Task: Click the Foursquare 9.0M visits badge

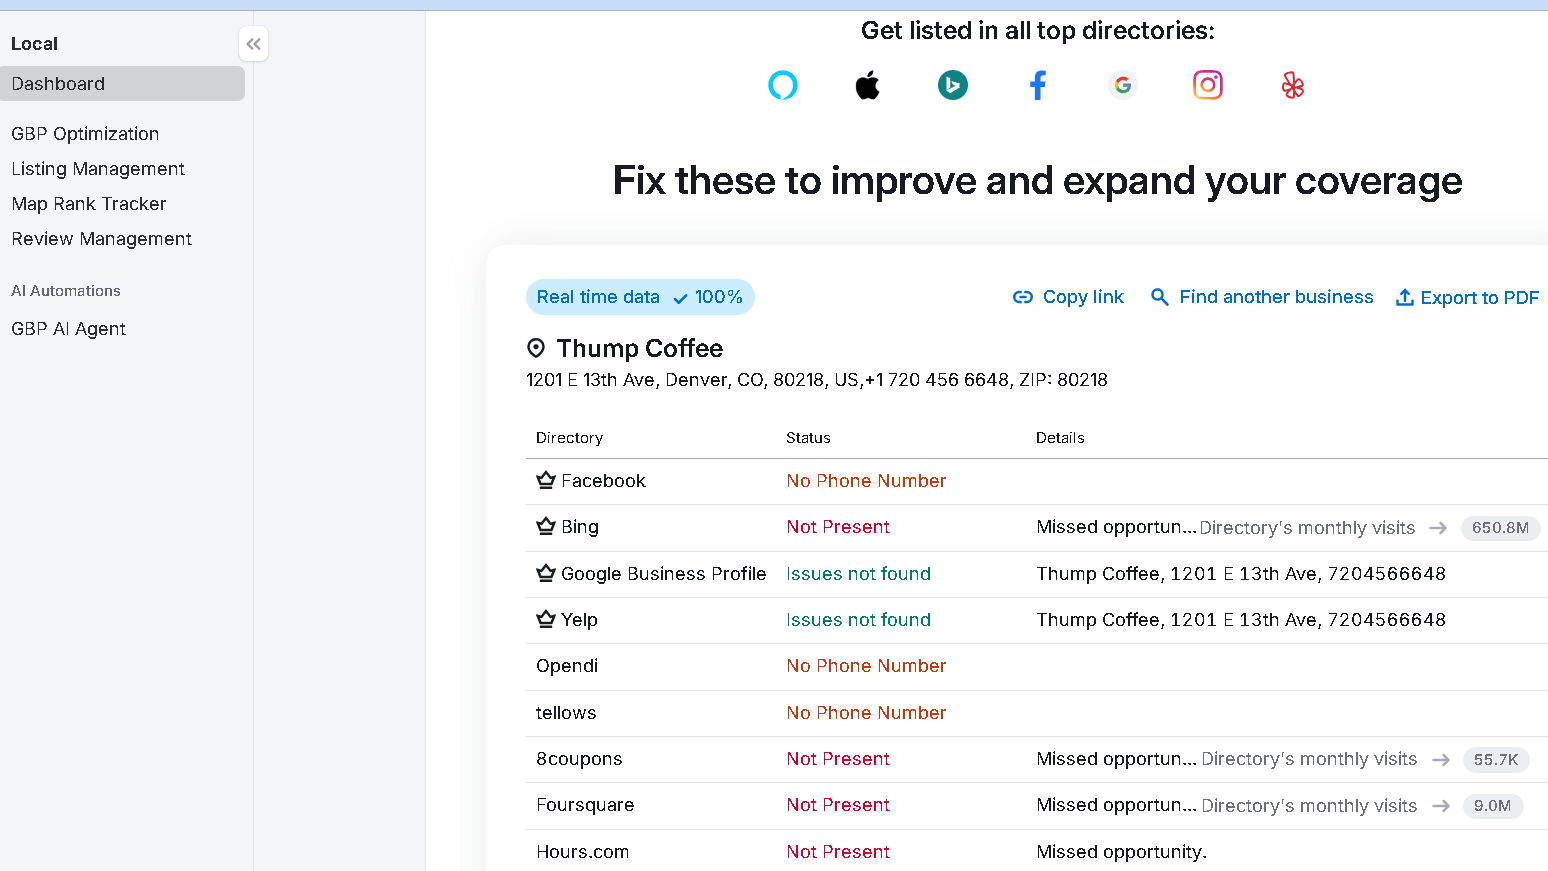Action: click(x=1492, y=806)
